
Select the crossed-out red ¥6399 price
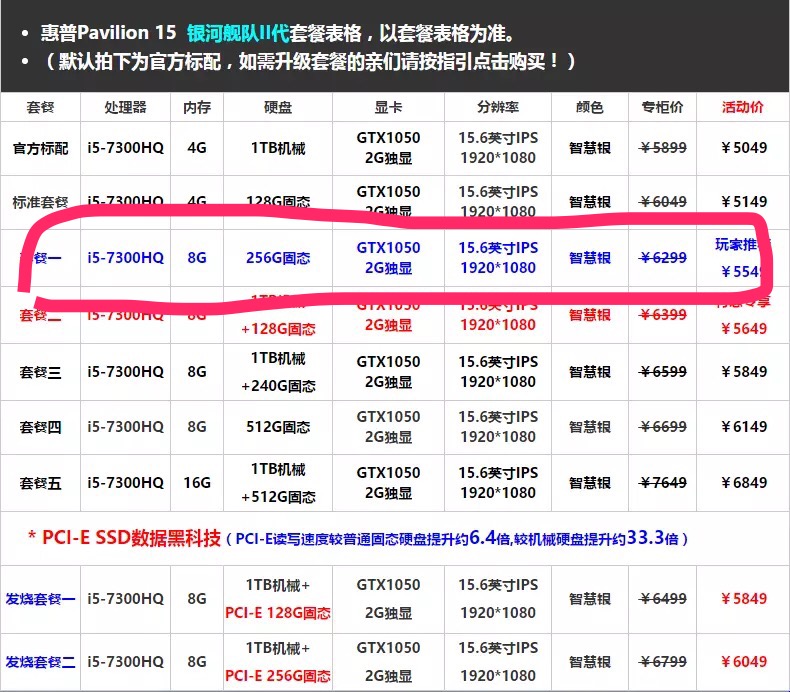pos(663,315)
